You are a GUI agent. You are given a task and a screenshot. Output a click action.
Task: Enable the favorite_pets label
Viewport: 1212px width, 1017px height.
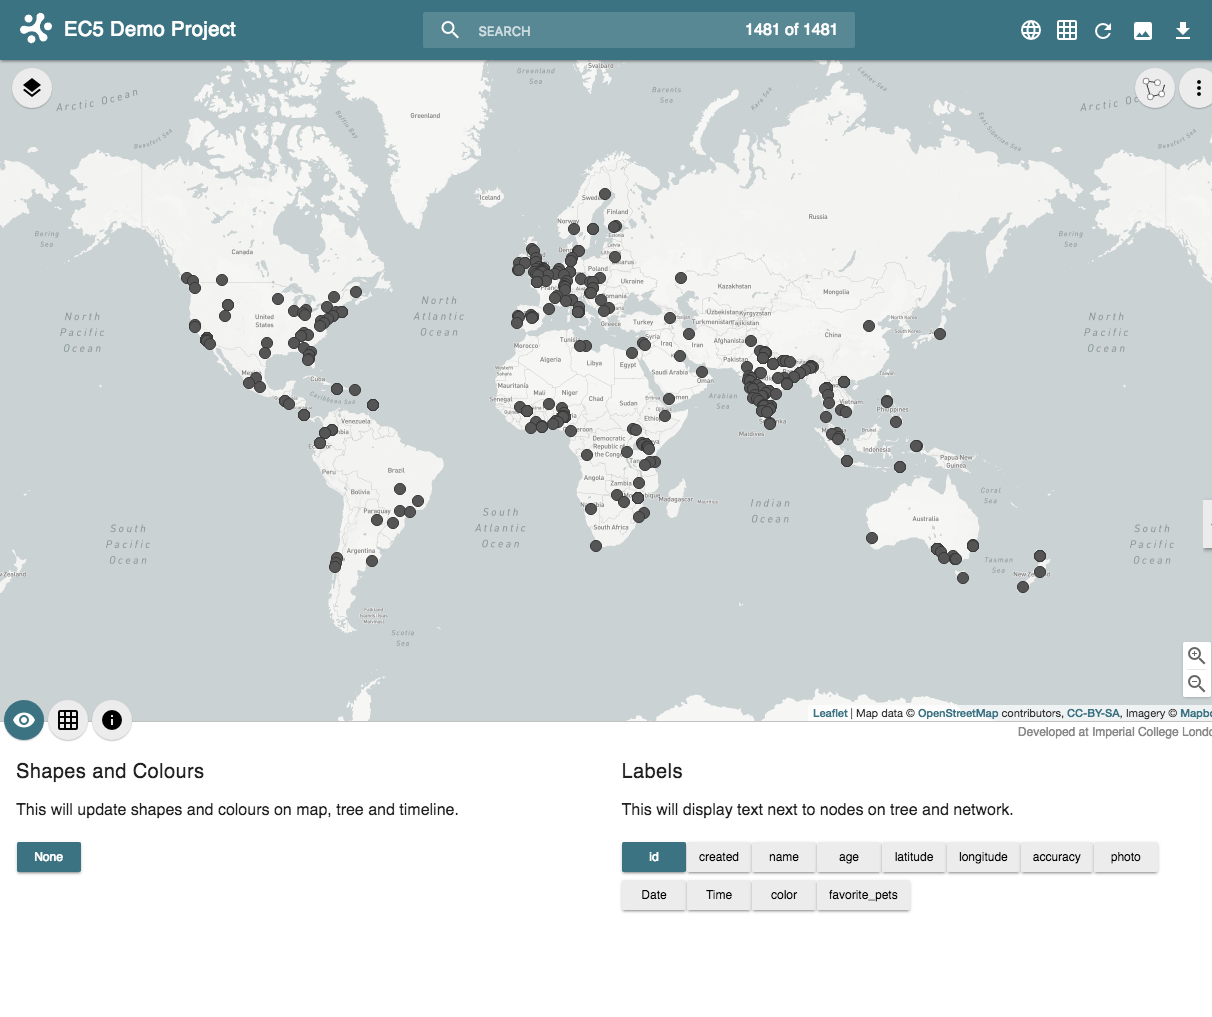point(863,895)
